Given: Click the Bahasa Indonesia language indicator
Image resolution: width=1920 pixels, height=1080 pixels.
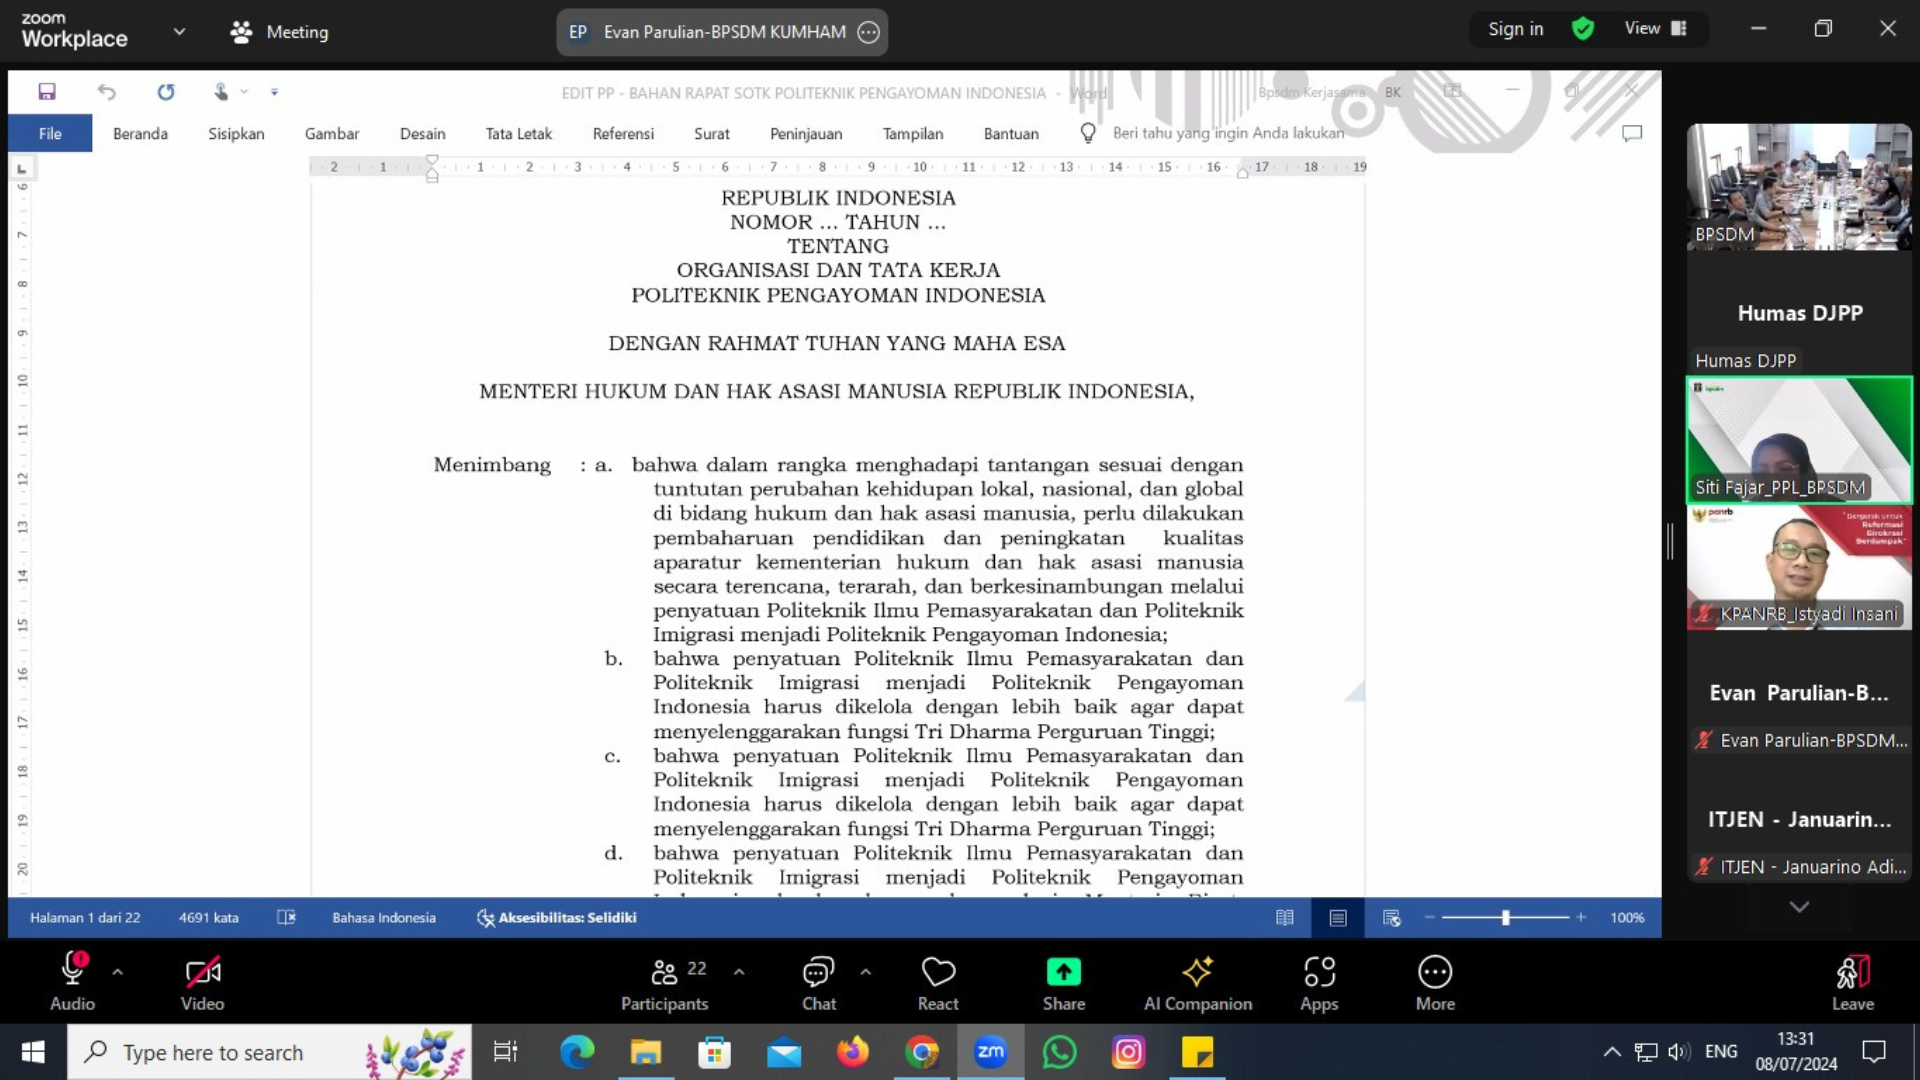Looking at the screenshot, I should pyautogui.click(x=384, y=917).
